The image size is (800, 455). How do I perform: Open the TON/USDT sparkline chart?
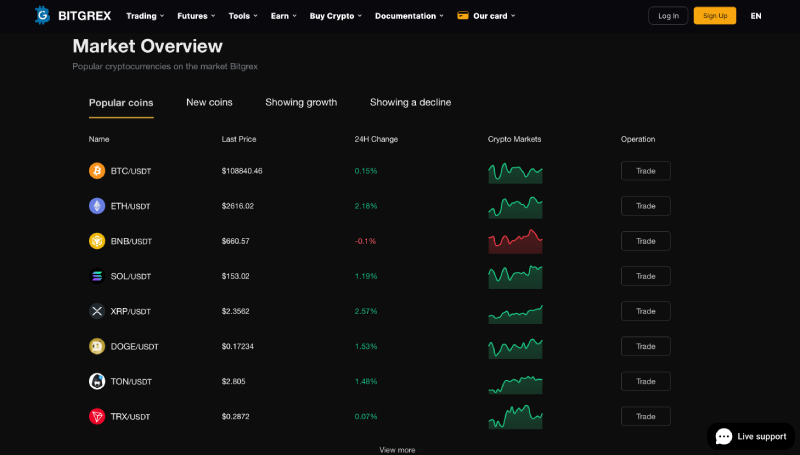515,385
